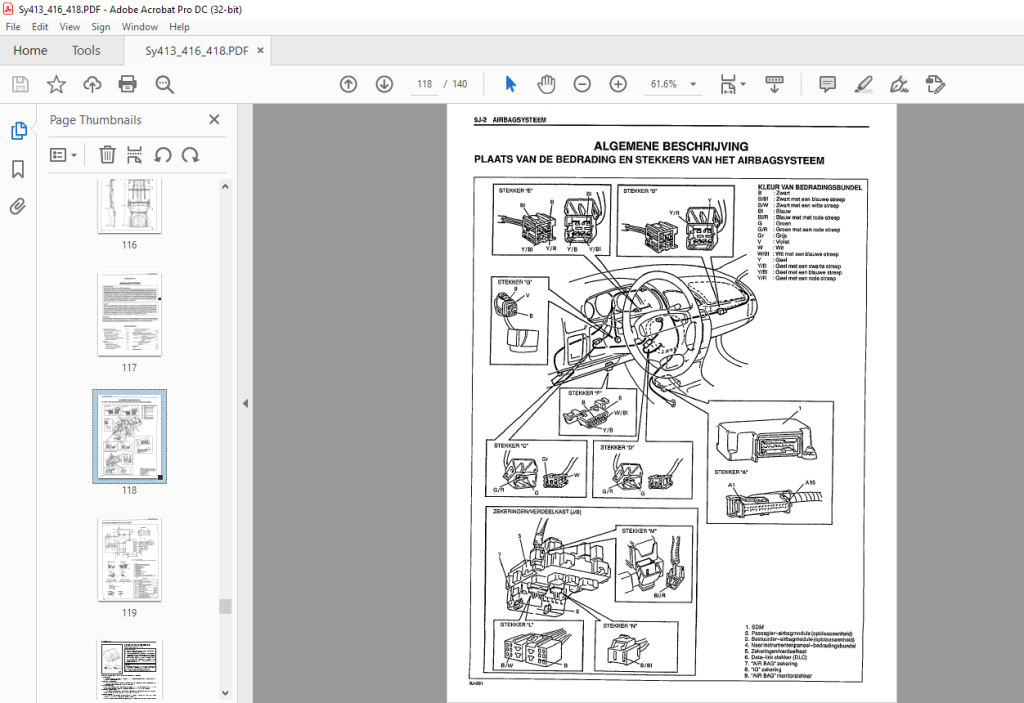This screenshot has height=703, width=1024.
Task: Zoom in with the plus icon
Action: pos(618,84)
